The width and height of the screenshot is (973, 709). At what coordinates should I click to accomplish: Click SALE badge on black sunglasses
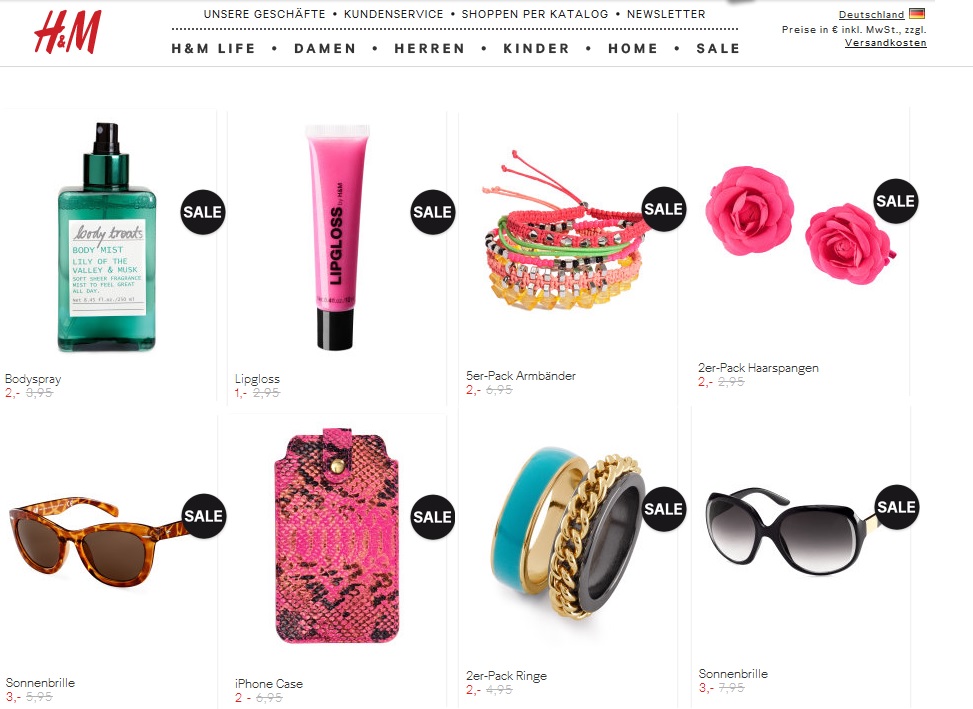pos(896,507)
